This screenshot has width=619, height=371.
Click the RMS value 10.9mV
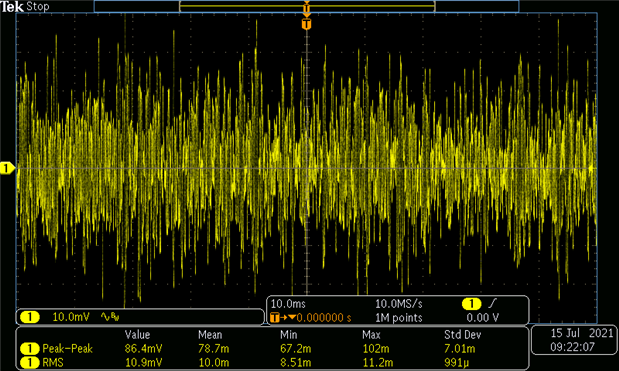click(x=143, y=362)
